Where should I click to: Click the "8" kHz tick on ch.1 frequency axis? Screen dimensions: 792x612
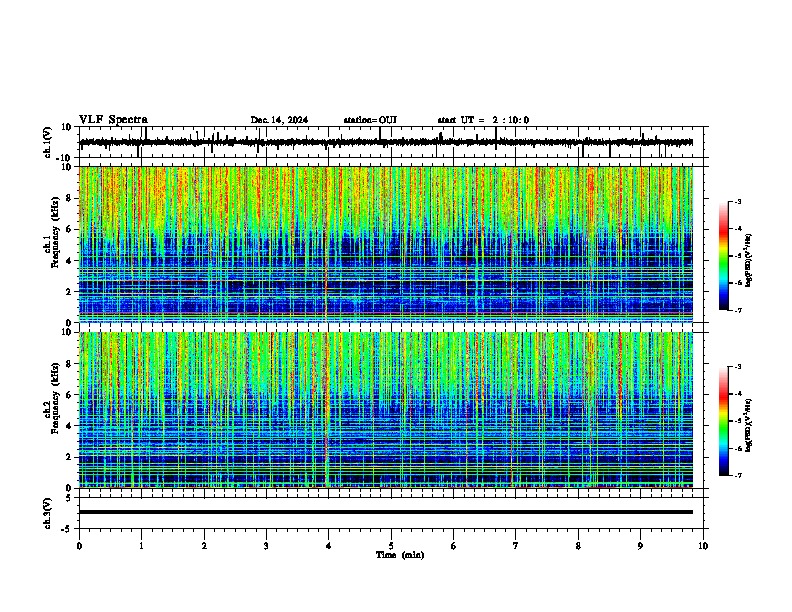[70, 198]
